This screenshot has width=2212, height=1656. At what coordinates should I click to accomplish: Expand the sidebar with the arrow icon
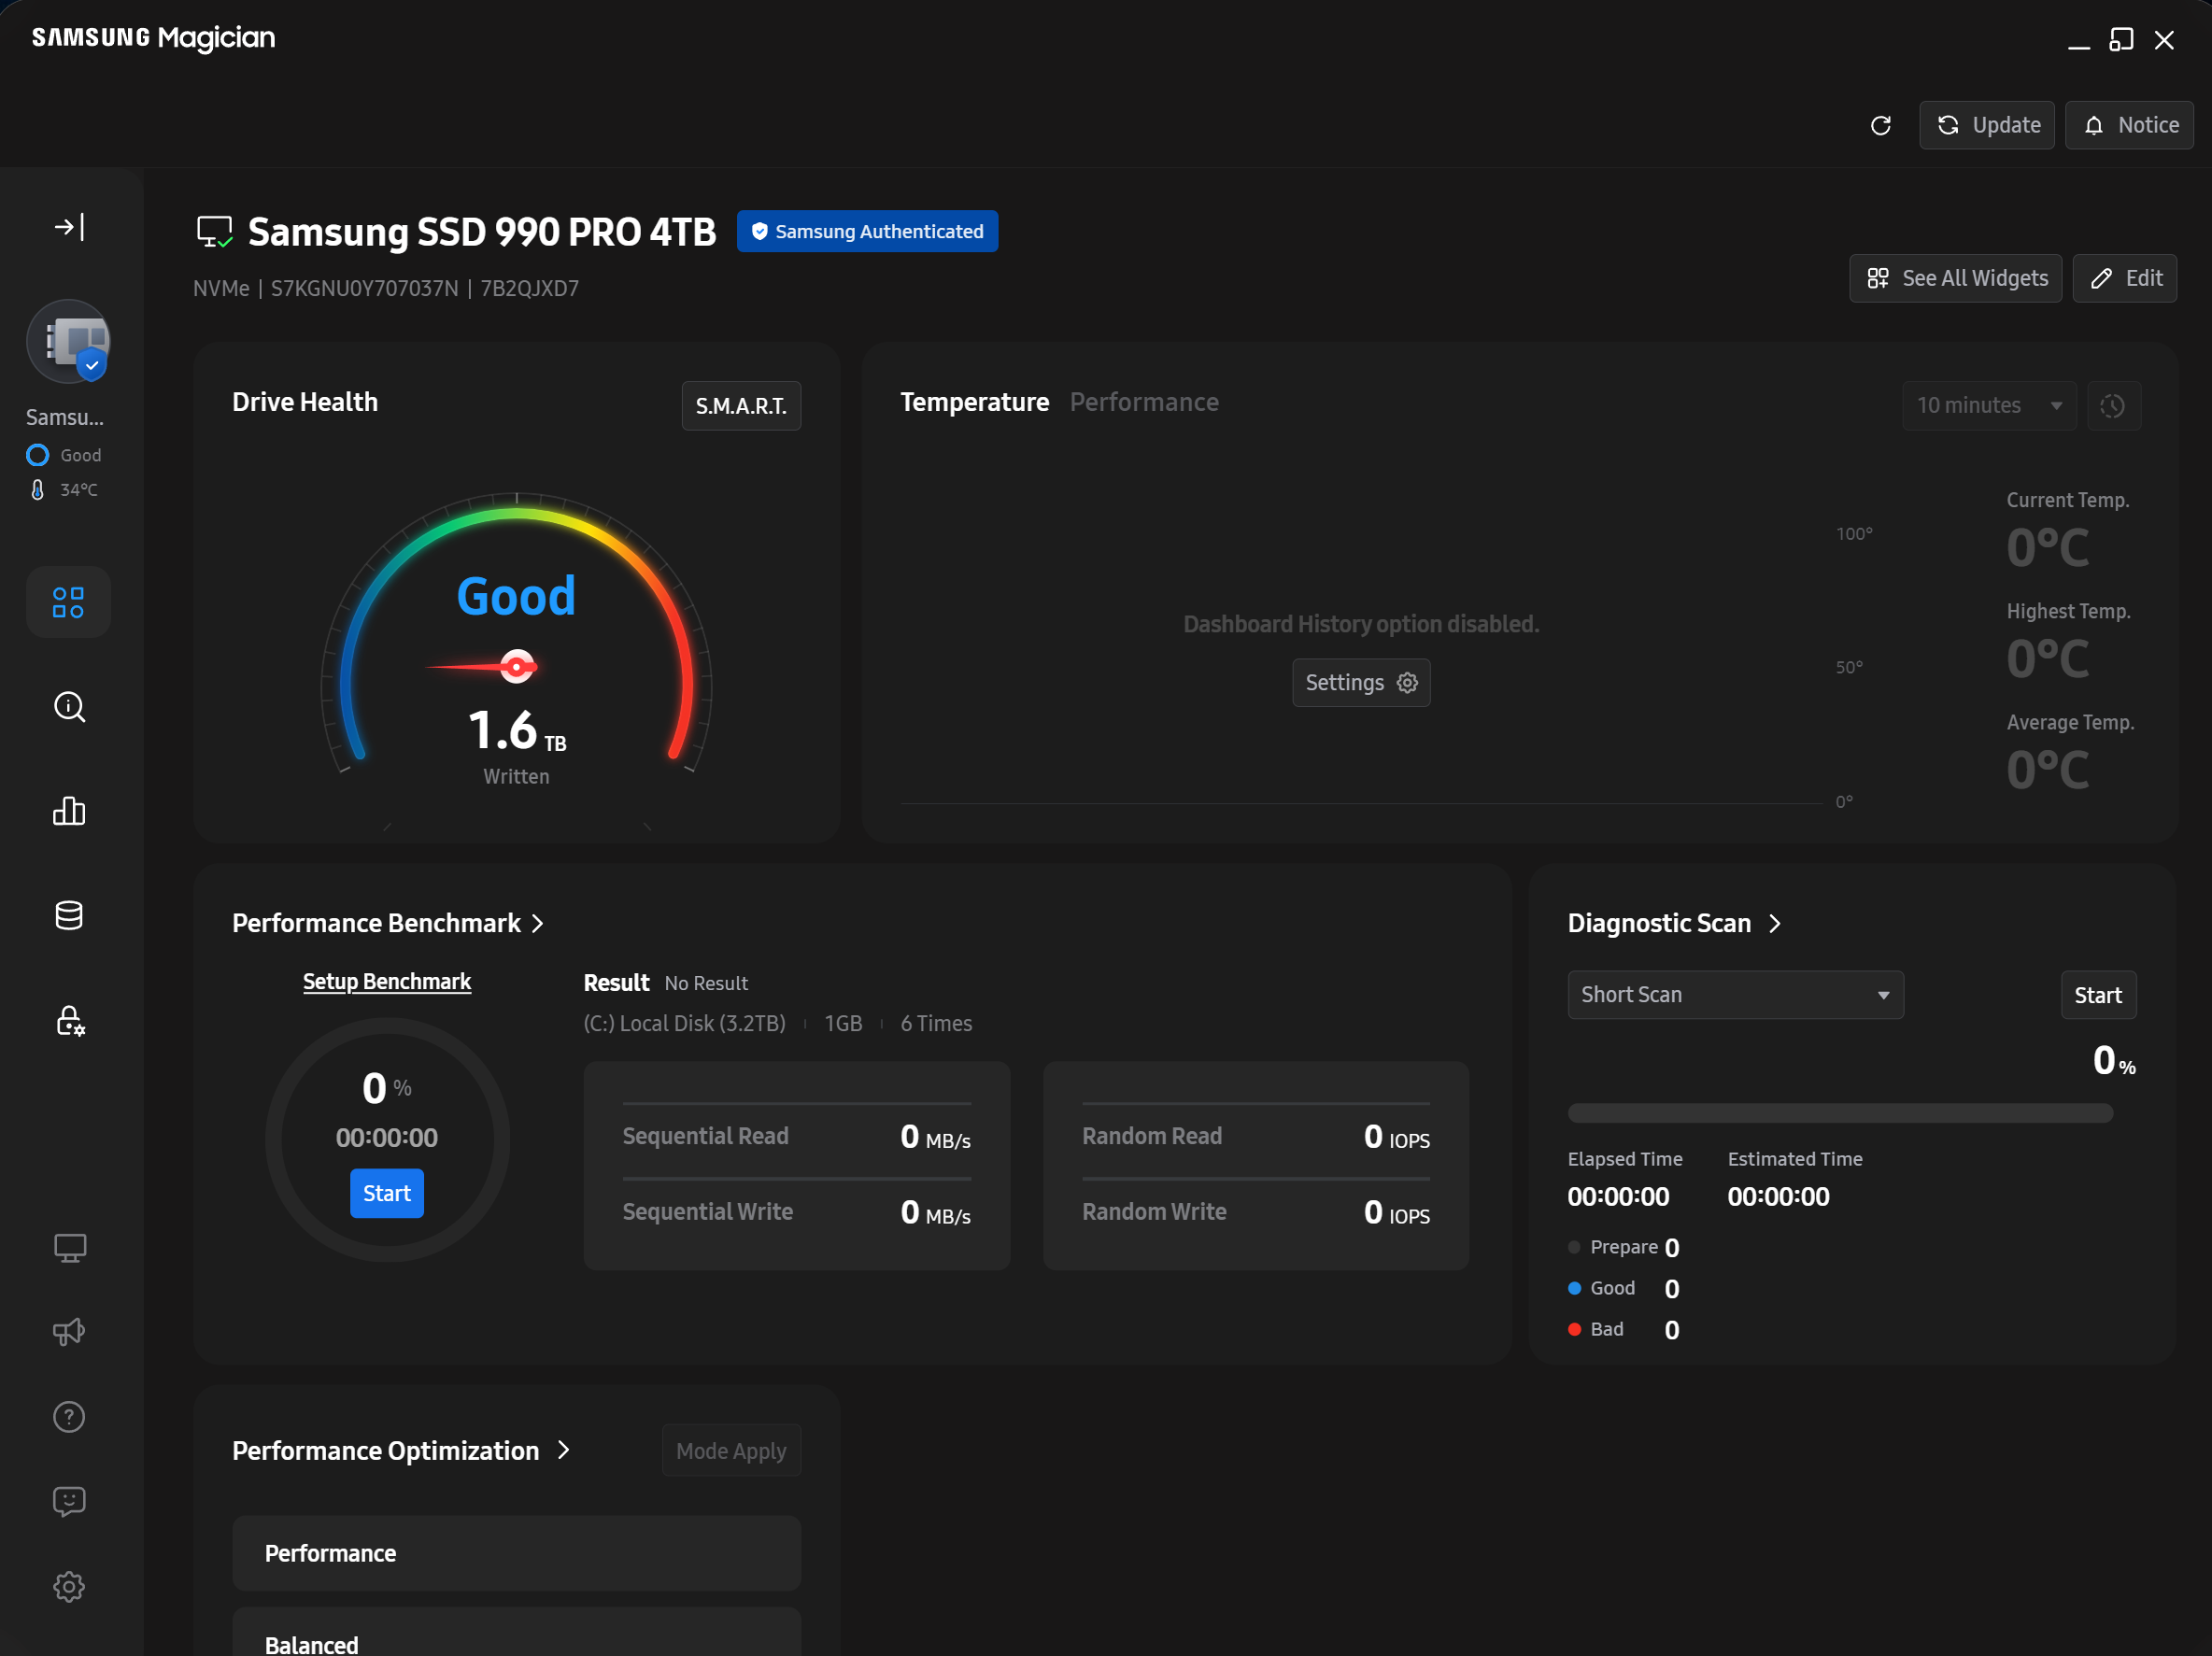tap(69, 227)
